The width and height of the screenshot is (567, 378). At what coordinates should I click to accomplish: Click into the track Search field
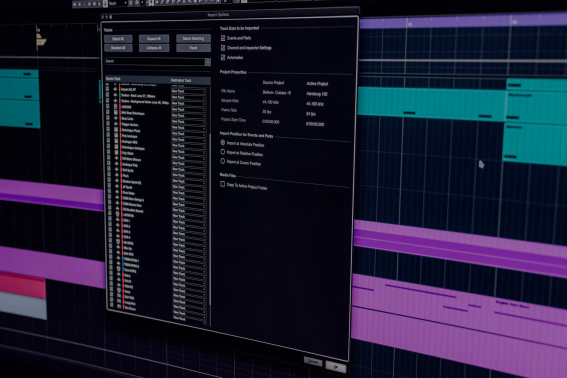click(x=155, y=61)
